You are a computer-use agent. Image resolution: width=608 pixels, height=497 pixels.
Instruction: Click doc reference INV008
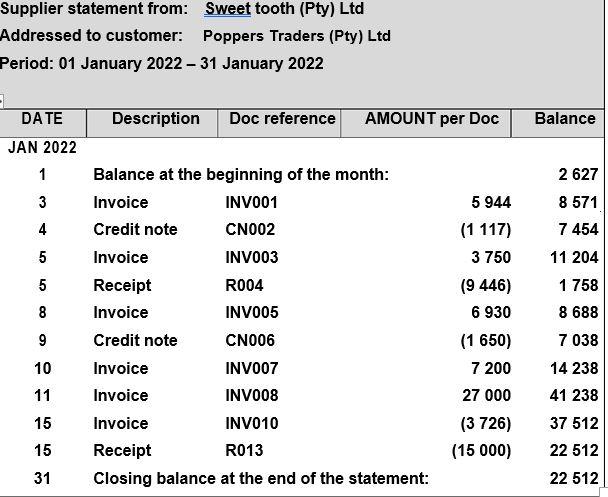click(252, 395)
